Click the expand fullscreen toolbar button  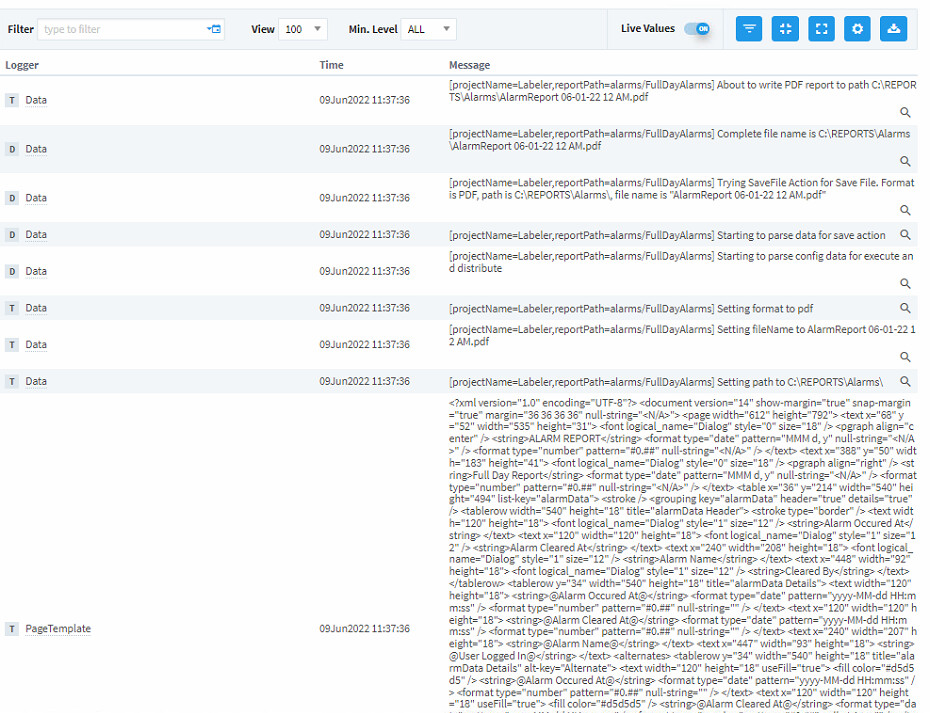click(821, 28)
